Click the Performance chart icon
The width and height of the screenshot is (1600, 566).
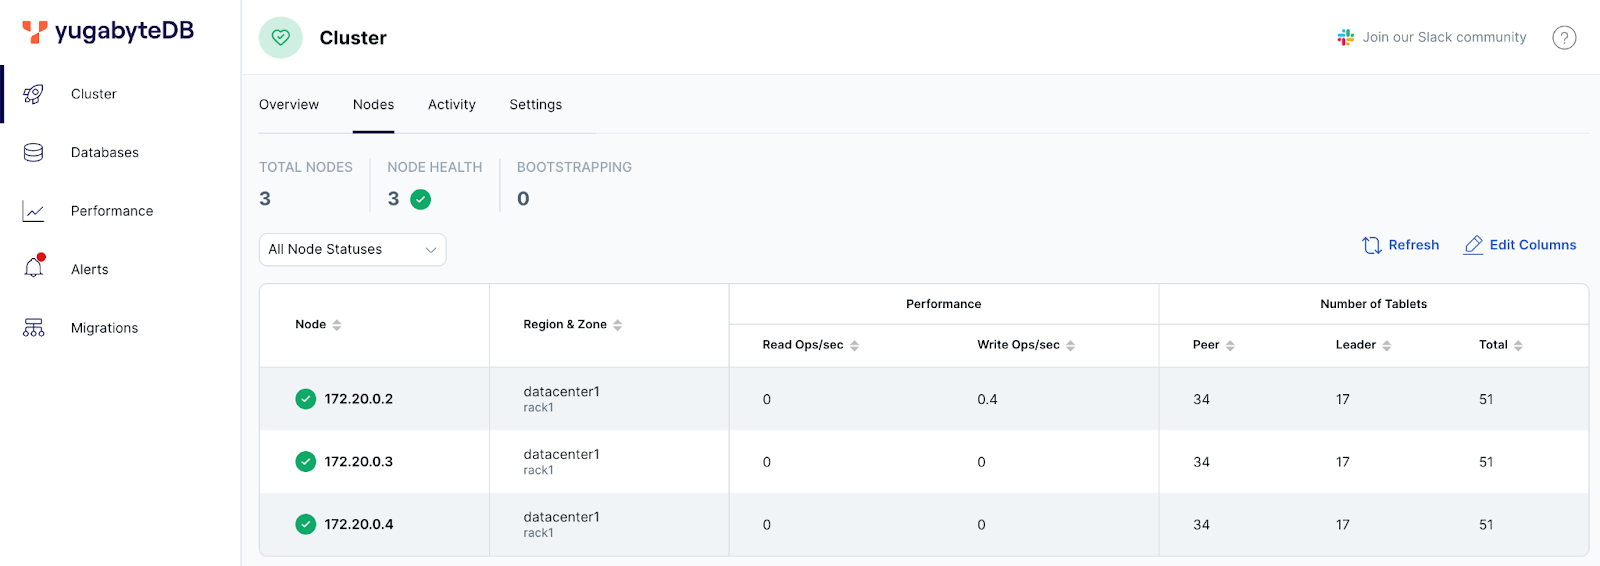tap(33, 211)
